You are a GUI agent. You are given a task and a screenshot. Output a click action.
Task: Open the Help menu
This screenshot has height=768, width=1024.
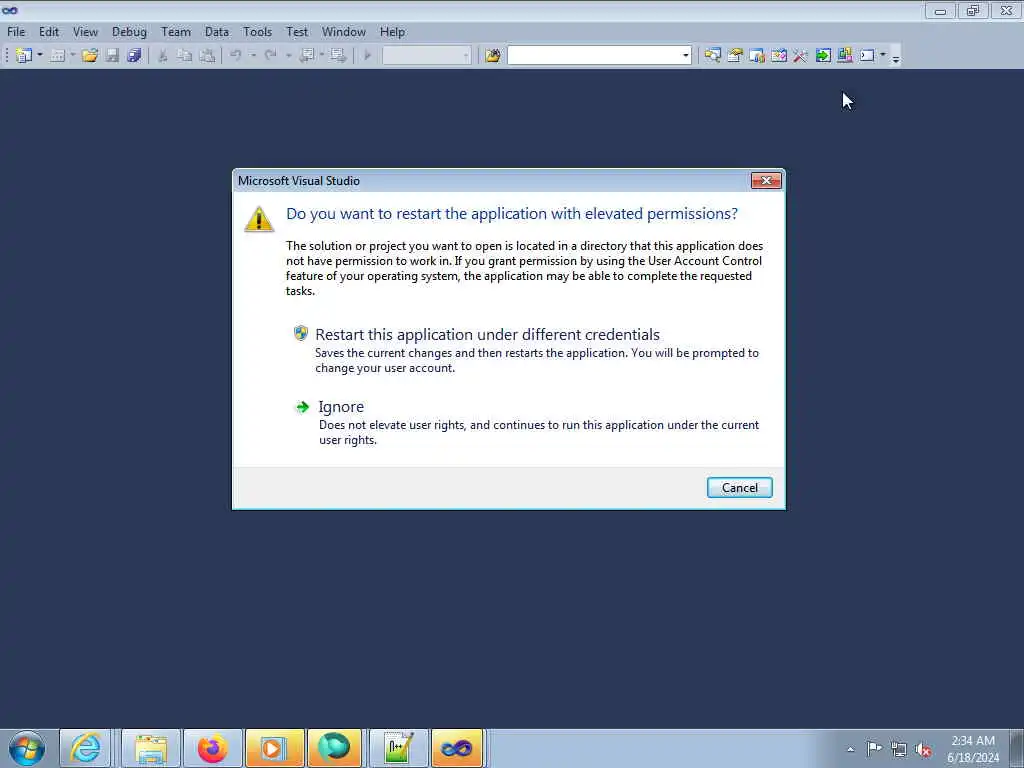tap(392, 32)
